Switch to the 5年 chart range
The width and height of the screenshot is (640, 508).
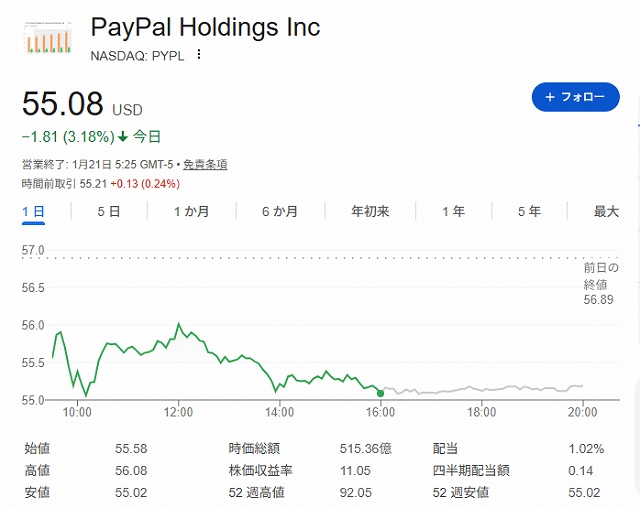(529, 211)
